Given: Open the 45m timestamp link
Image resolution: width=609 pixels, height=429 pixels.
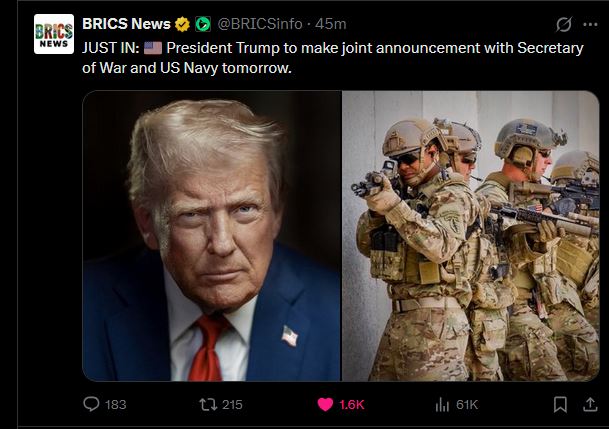Looking at the screenshot, I should click(x=331, y=24).
